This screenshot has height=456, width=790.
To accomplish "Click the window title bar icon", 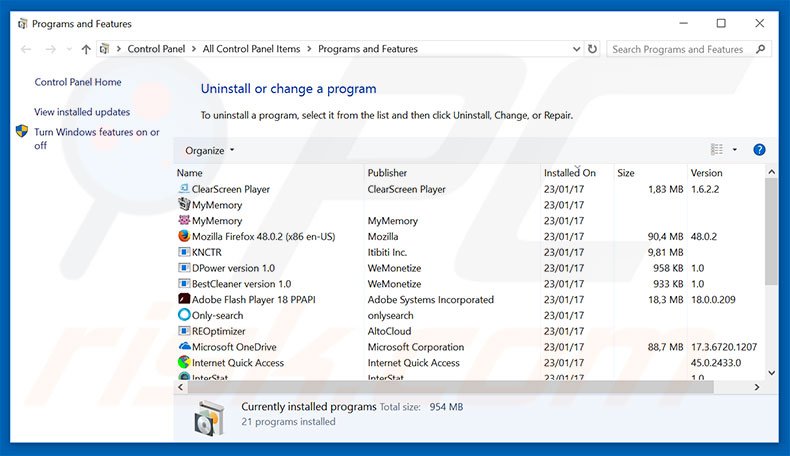I will (22, 24).
